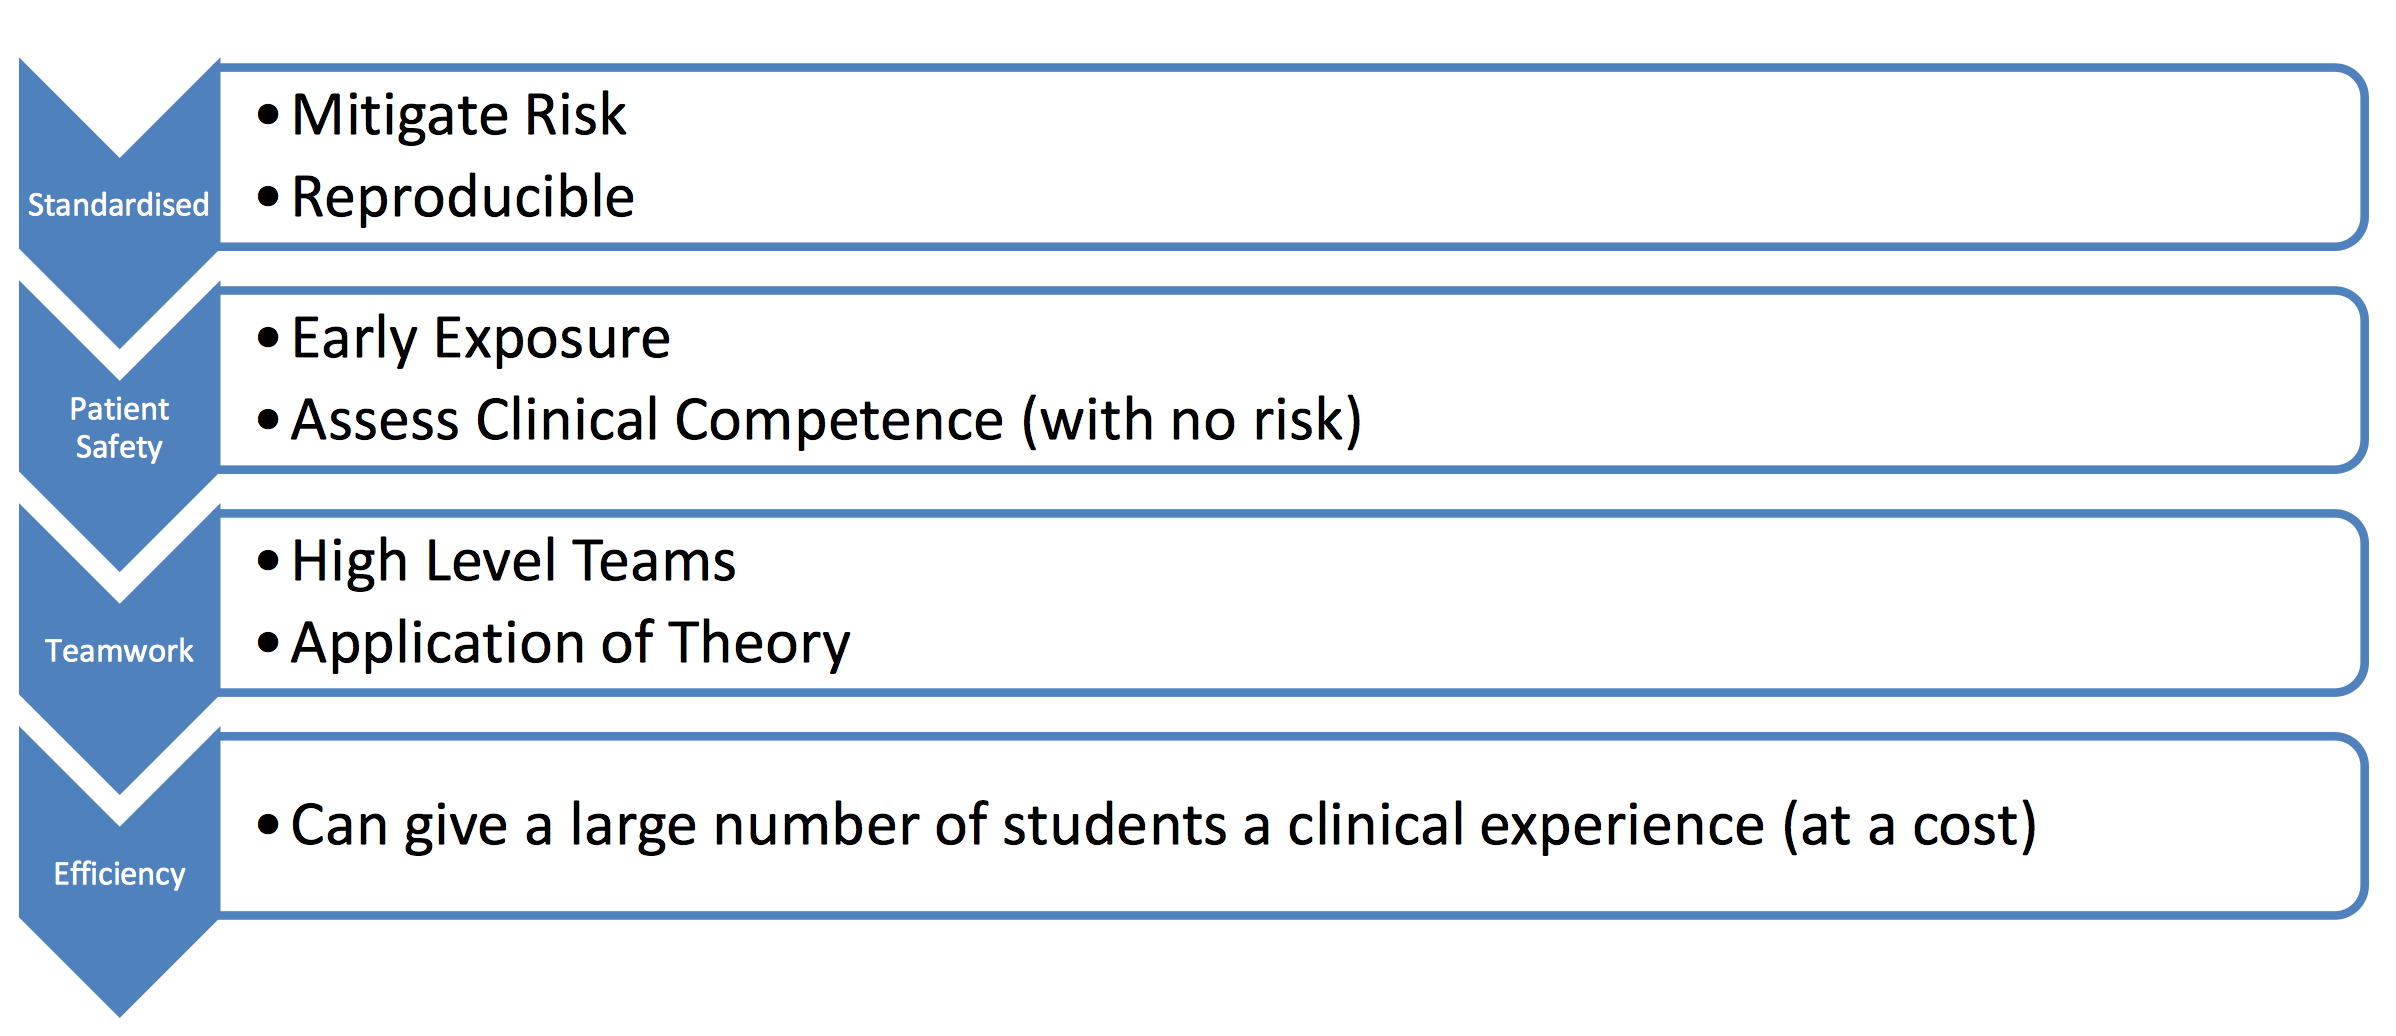2396x1036 pixels.
Task: Select the Efficiency chevron shape
Action: pyautogui.click(x=118, y=873)
